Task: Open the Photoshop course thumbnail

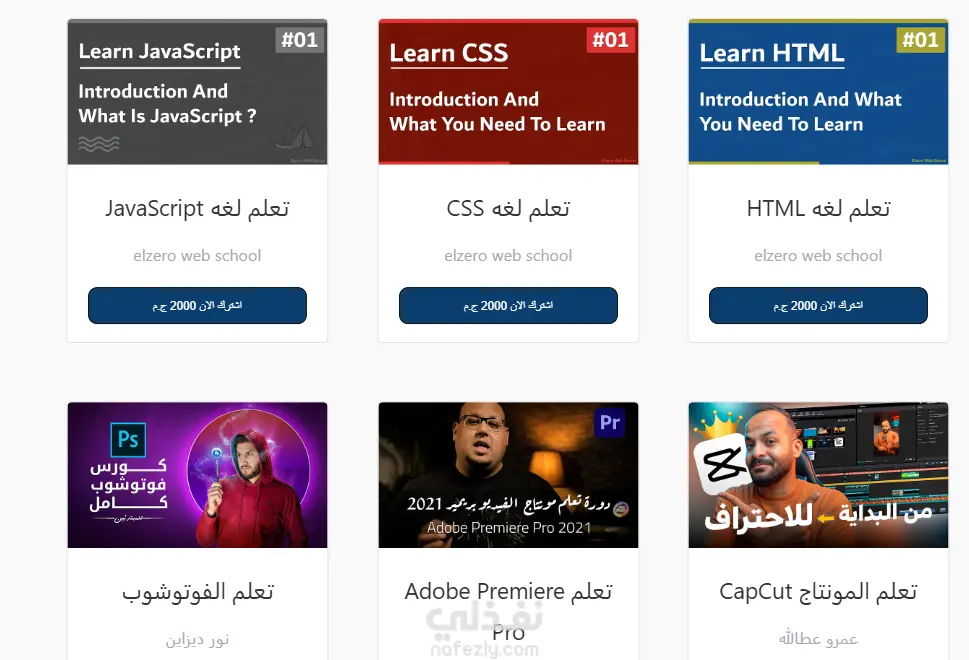Action: pos(197,475)
